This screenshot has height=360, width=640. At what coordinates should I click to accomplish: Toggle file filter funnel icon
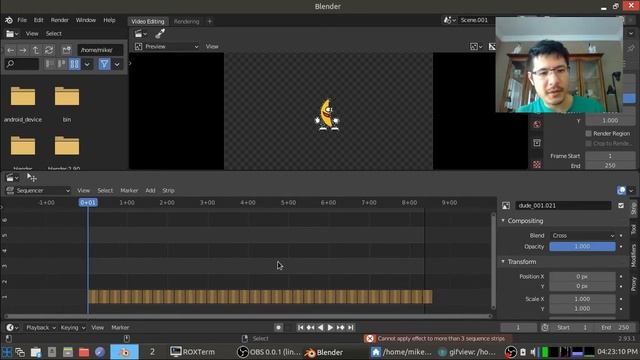(x=104, y=64)
